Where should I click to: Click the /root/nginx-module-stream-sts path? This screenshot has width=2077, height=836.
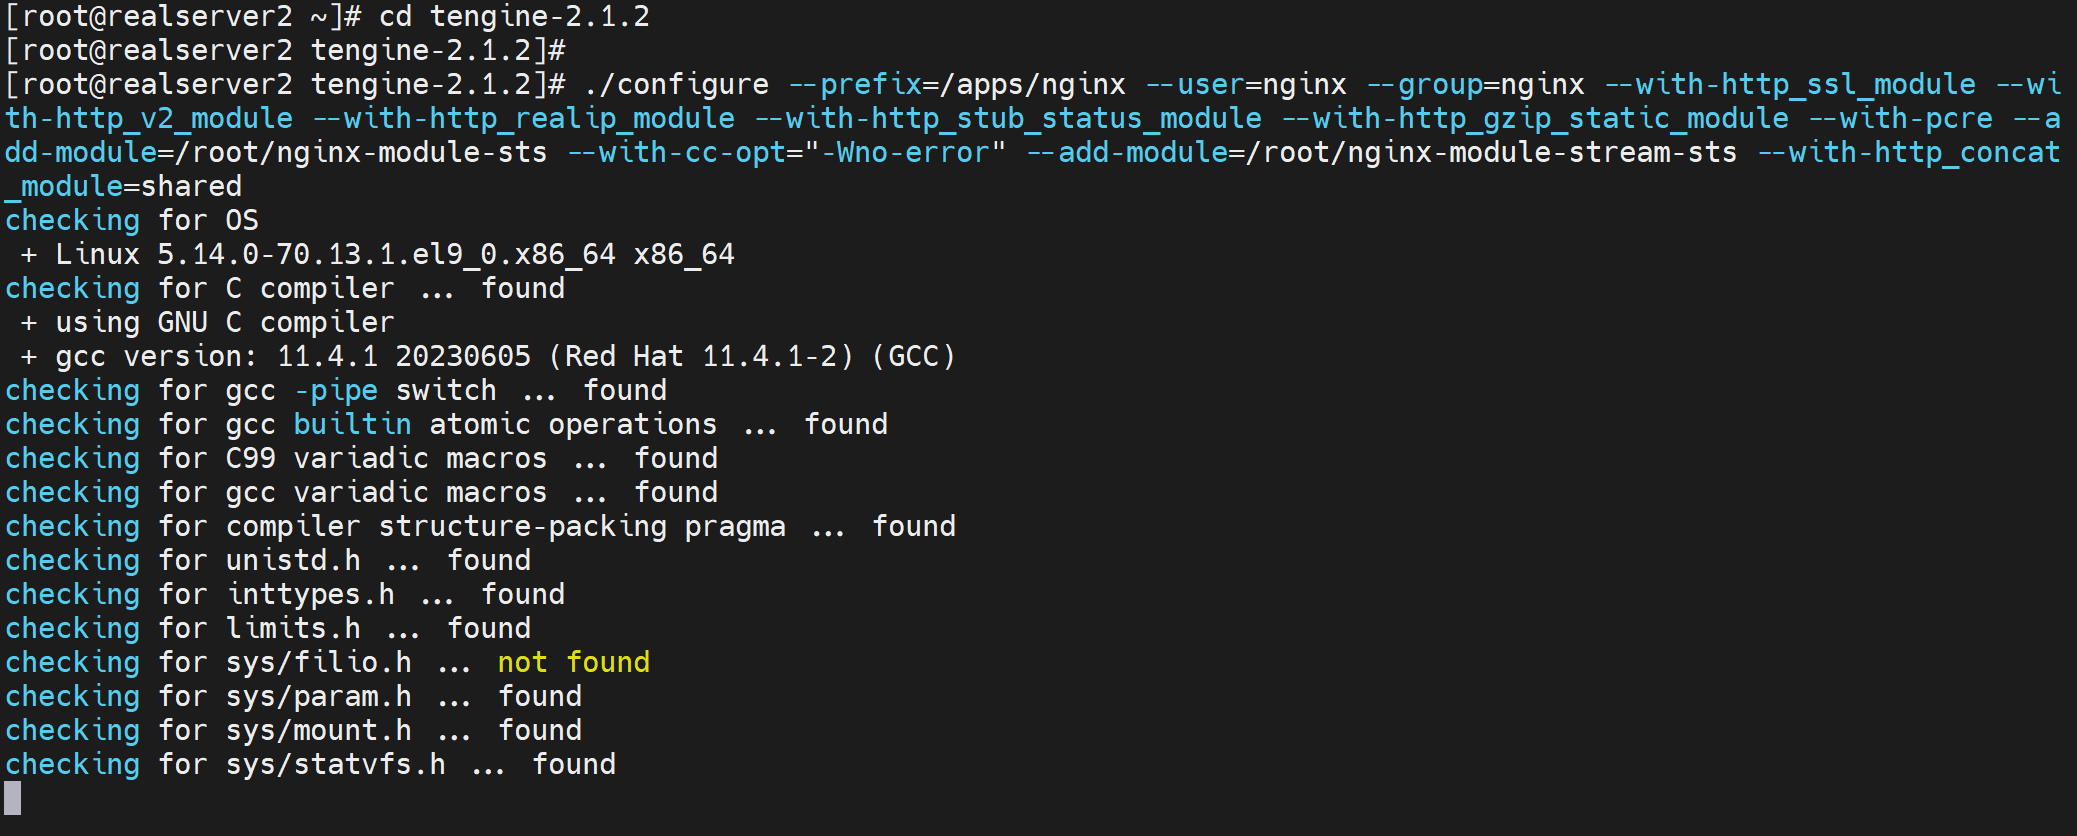click(1492, 152)
